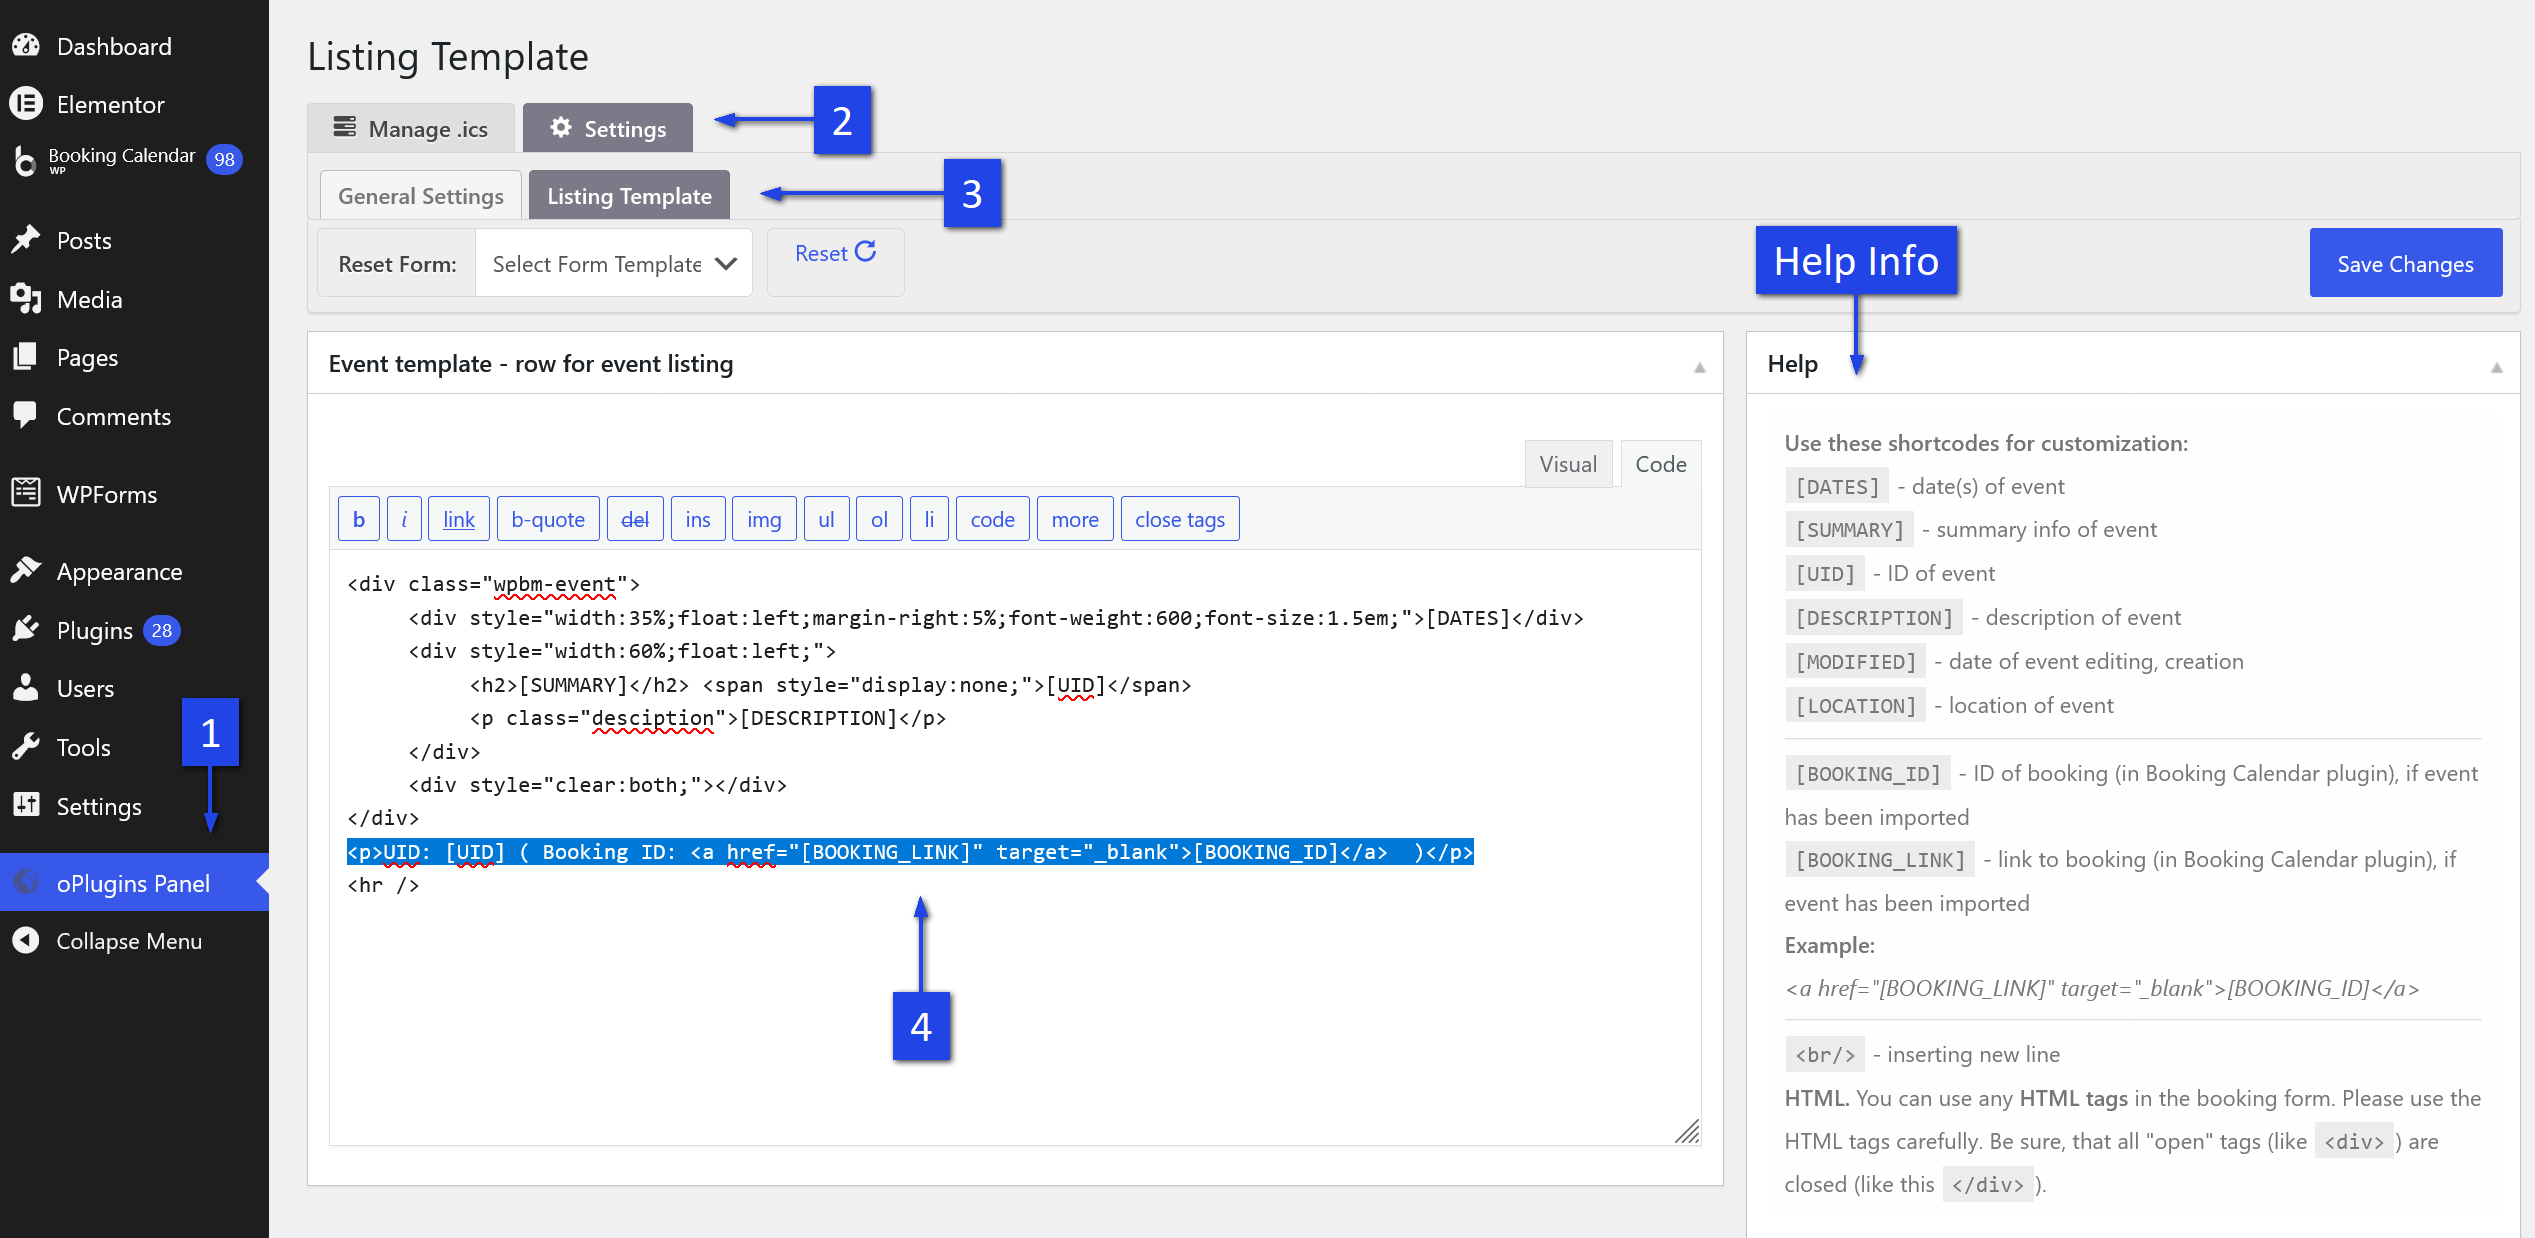Click the highlighted UID Booking ID code line
The width and height of the screenshot is (2535, 1238).
pos(910,852)
